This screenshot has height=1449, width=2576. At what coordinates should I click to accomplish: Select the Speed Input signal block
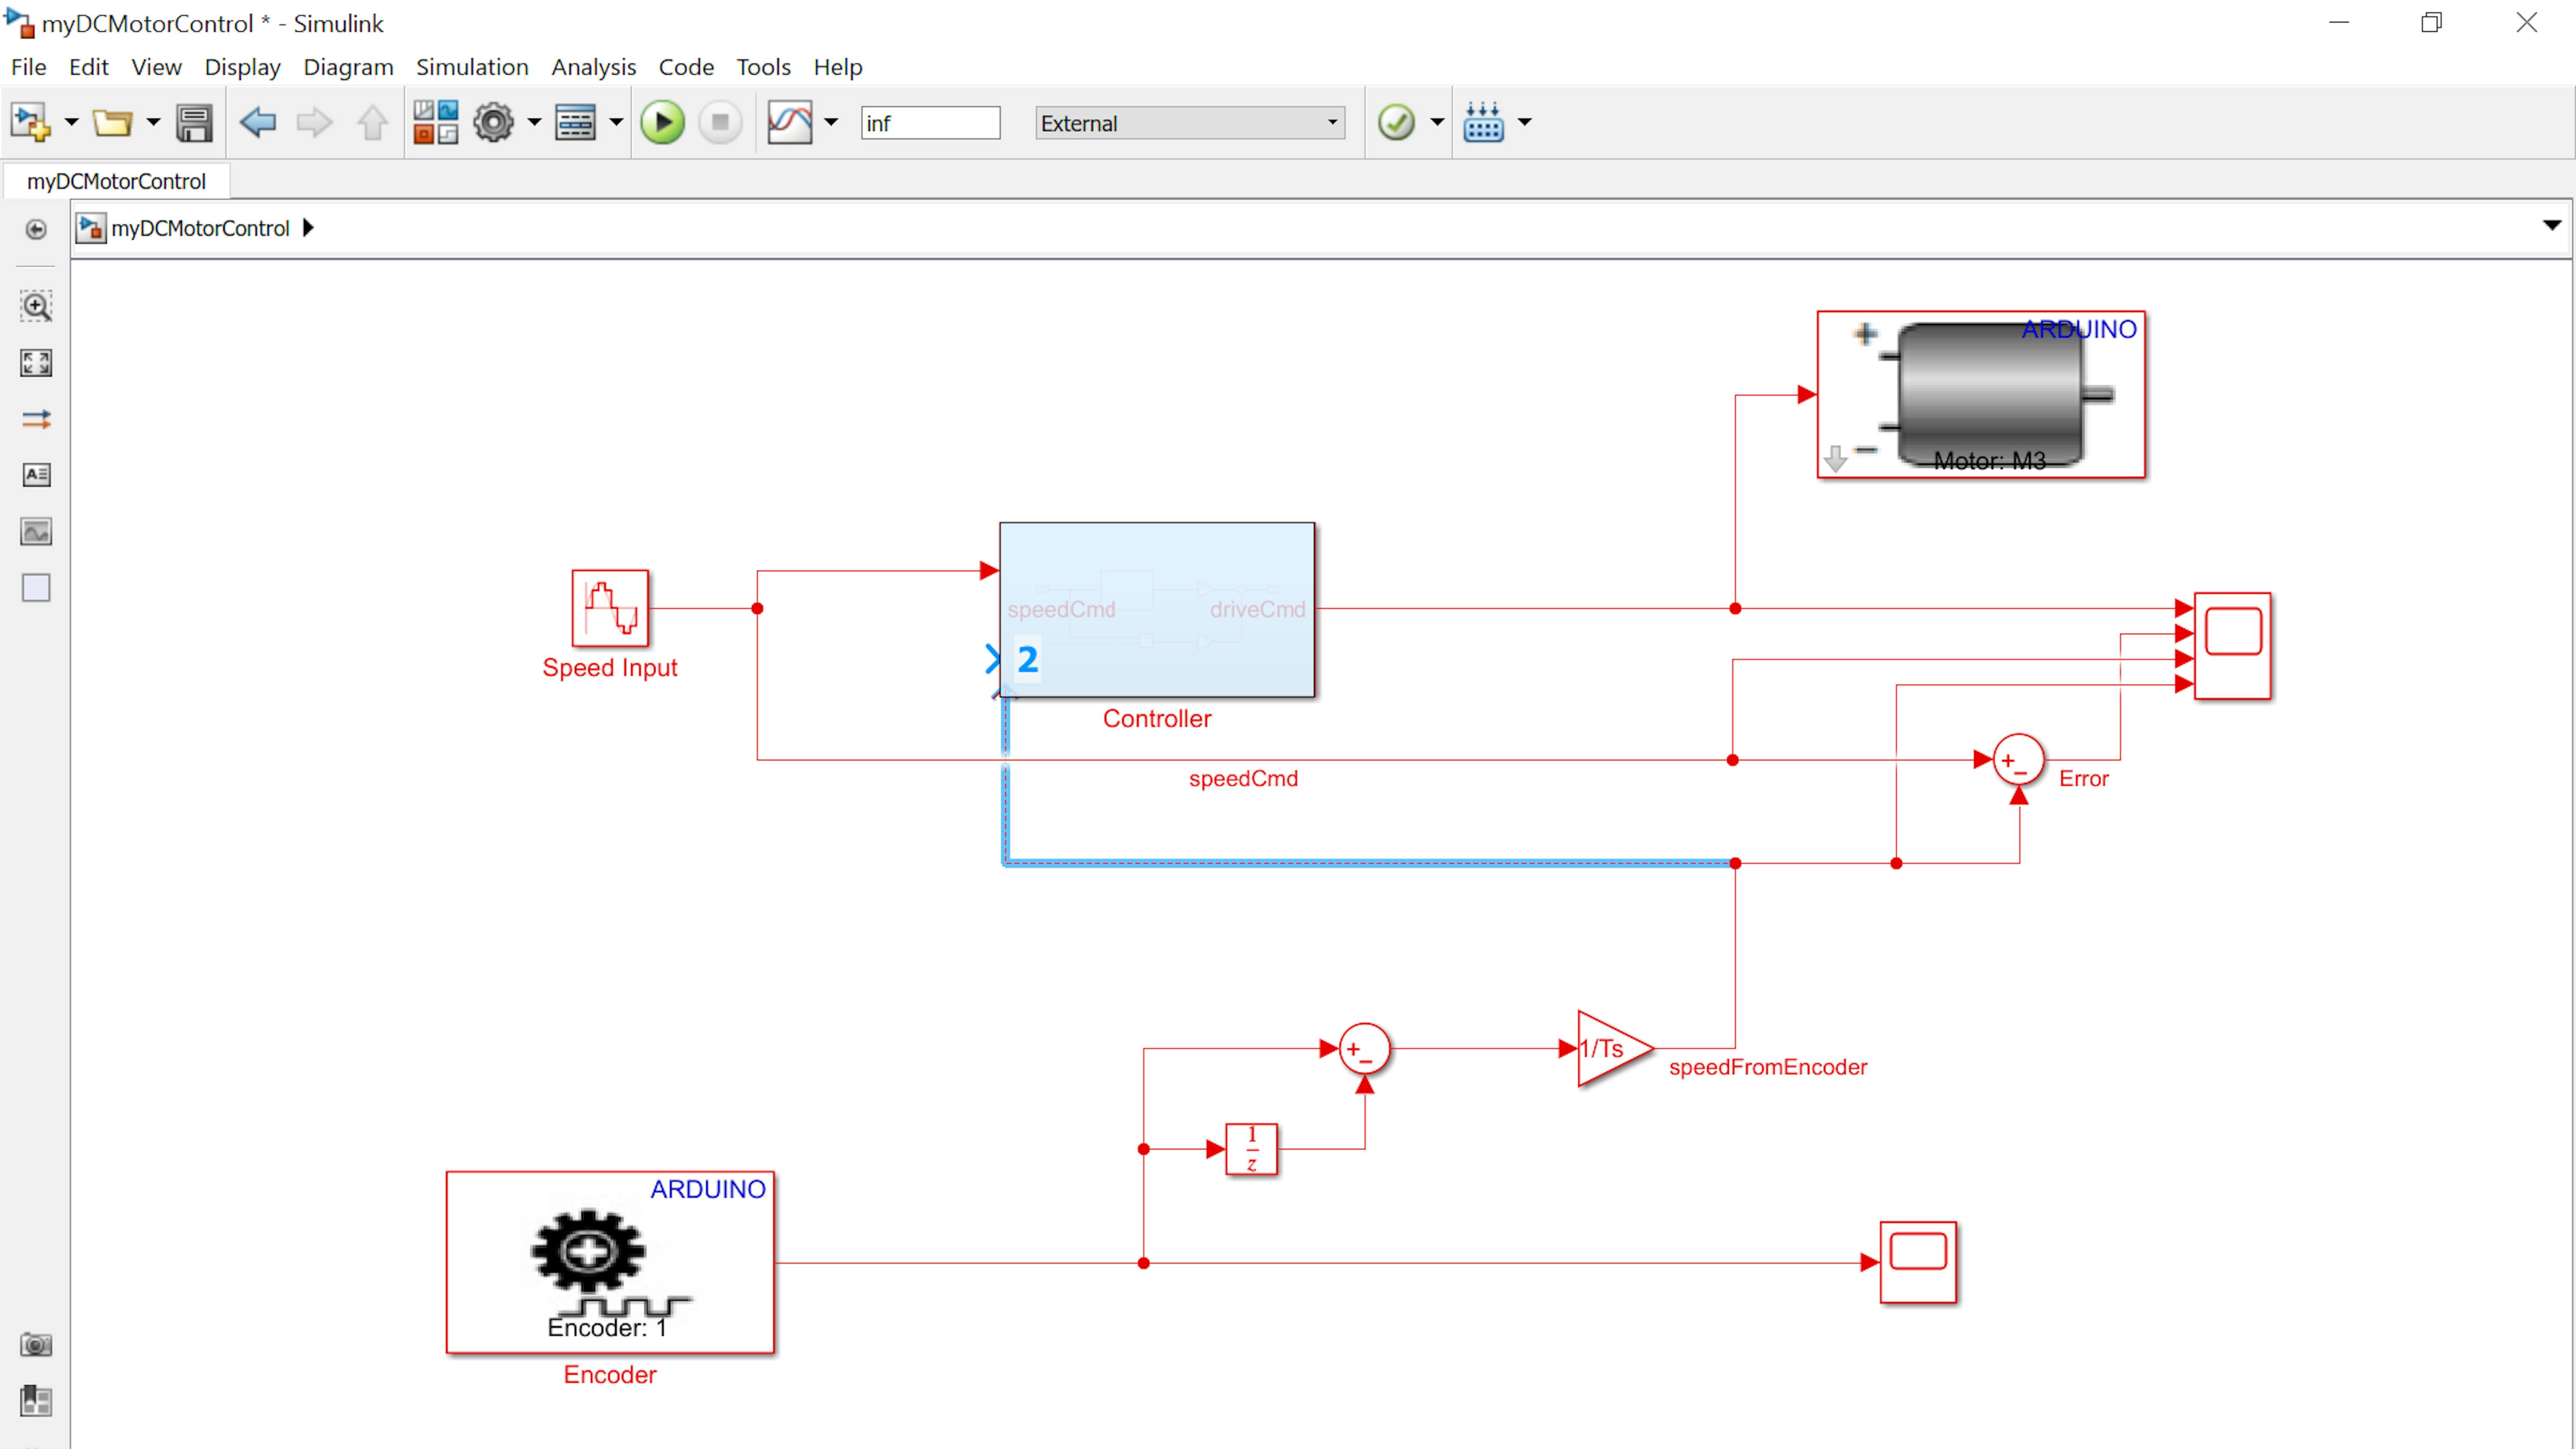tap(610, 608)
